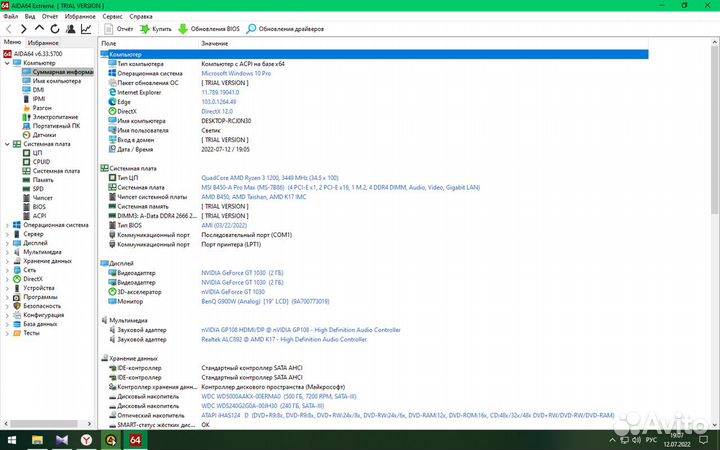This screenshot has width=720, height=450.
Task: Open the Разгон tree item
Action: coord(37,108)
